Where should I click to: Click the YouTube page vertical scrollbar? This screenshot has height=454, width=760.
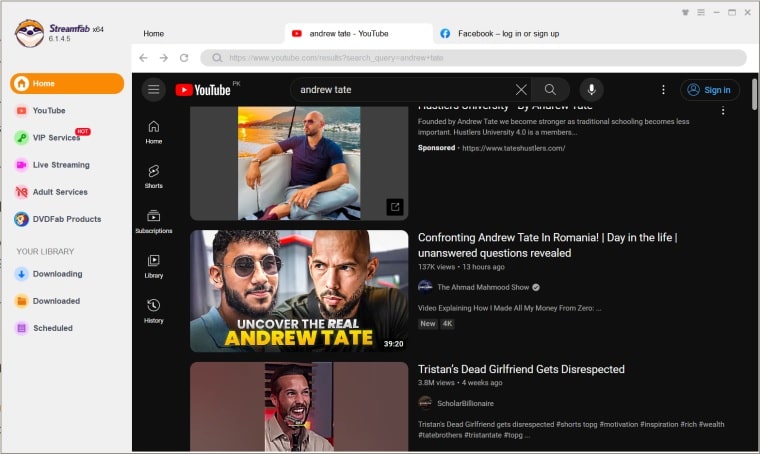[x=754, y=94]
